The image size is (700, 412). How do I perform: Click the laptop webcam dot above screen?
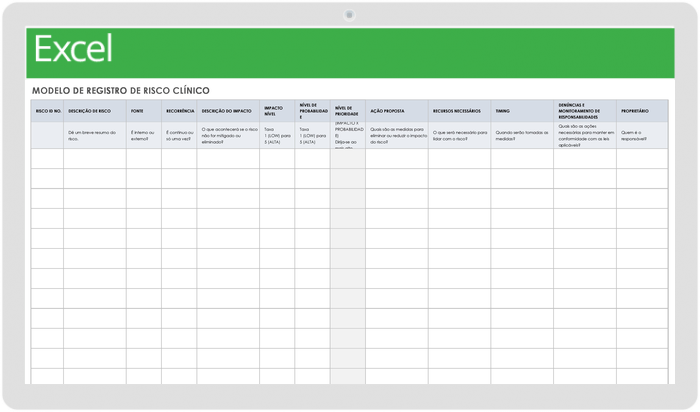click(349, 15)
